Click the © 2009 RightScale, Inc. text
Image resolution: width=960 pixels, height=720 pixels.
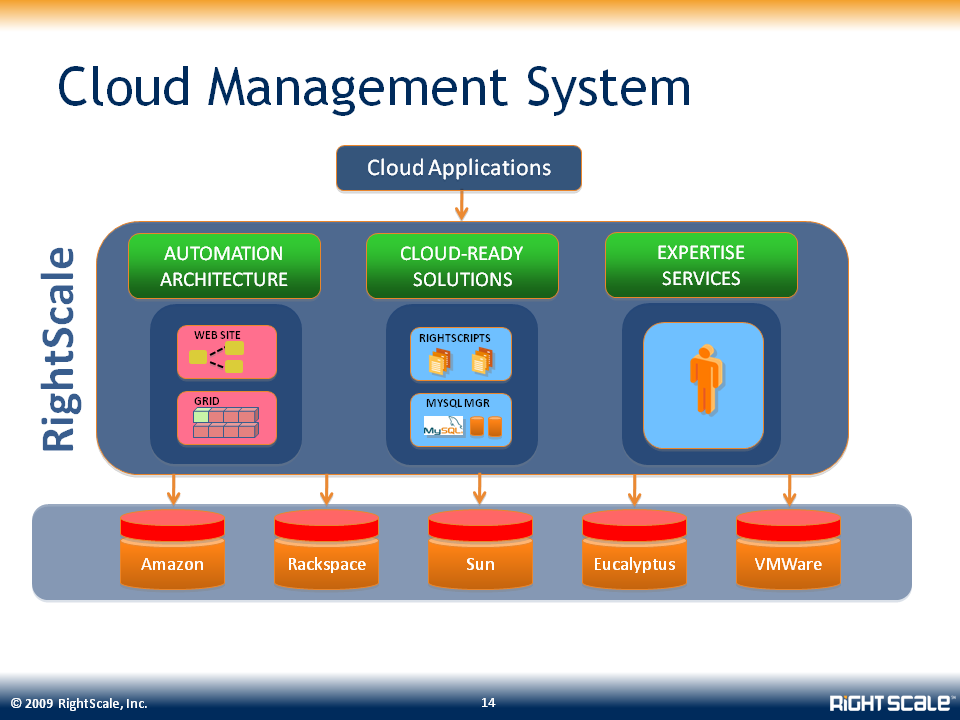click(79, 703)
